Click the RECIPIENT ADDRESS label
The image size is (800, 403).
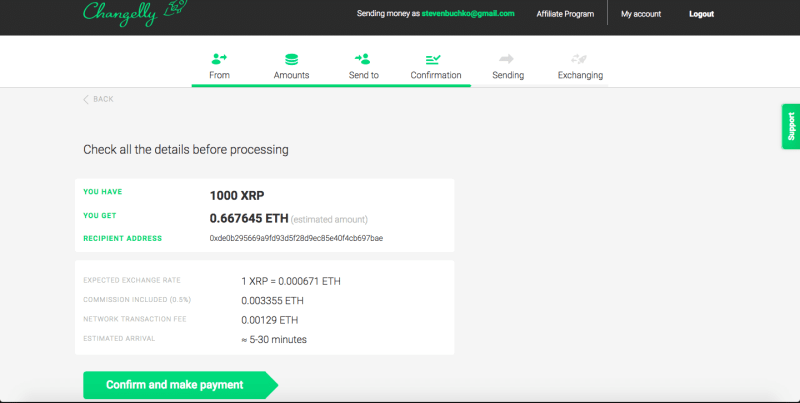click(x=122, y=238)
